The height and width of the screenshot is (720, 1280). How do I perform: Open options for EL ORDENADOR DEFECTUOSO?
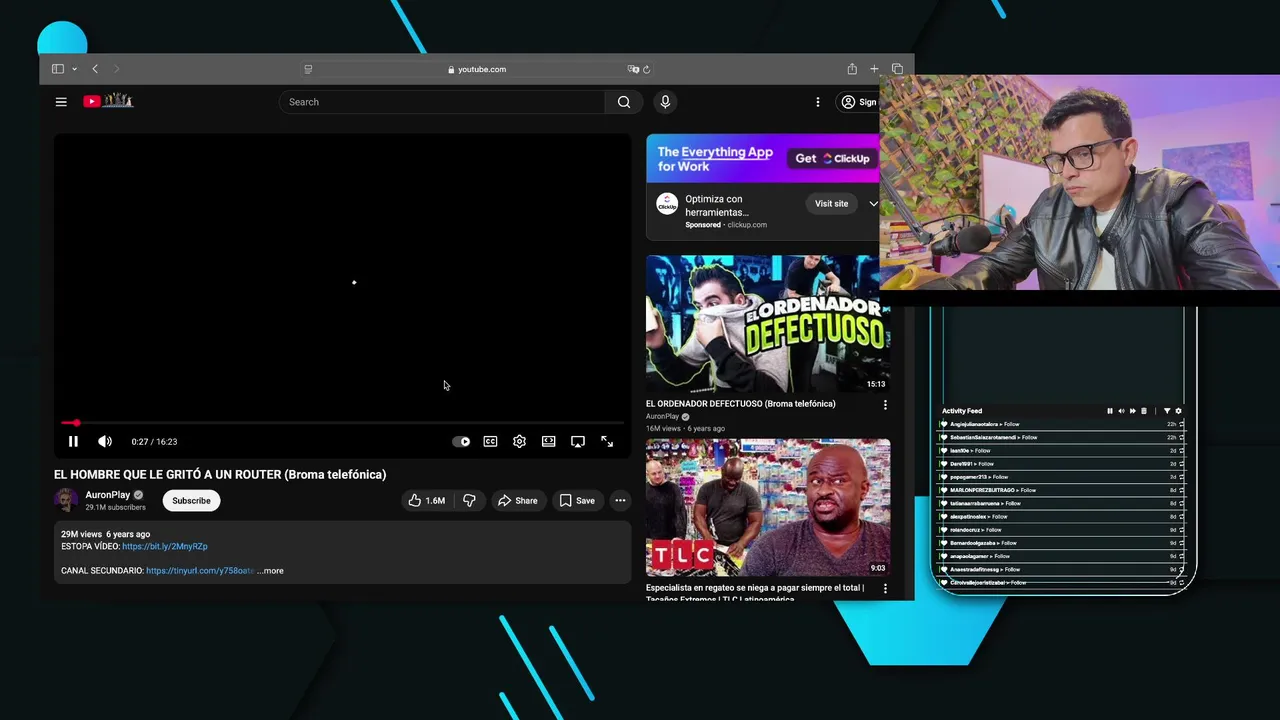(885, 405)
